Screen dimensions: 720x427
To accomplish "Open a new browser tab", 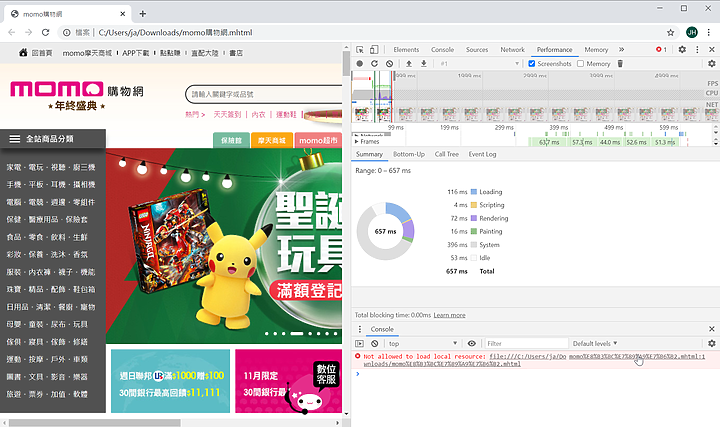I will 142,14.
